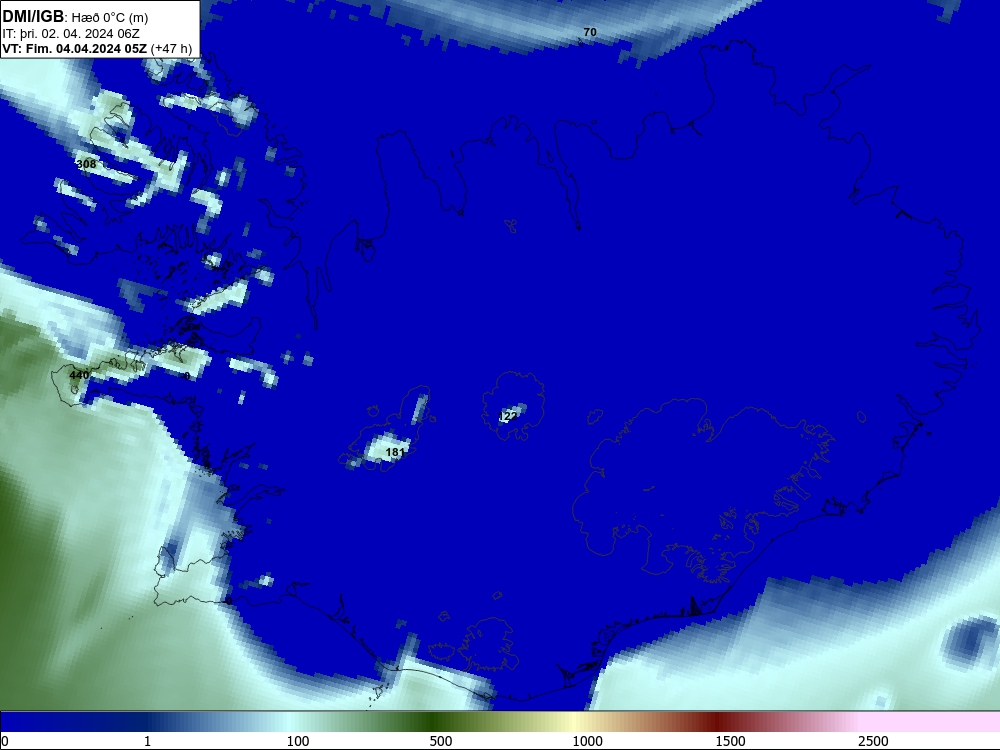
Task: Click the 500 tick on the color scale
Action: tap(441, 741)
